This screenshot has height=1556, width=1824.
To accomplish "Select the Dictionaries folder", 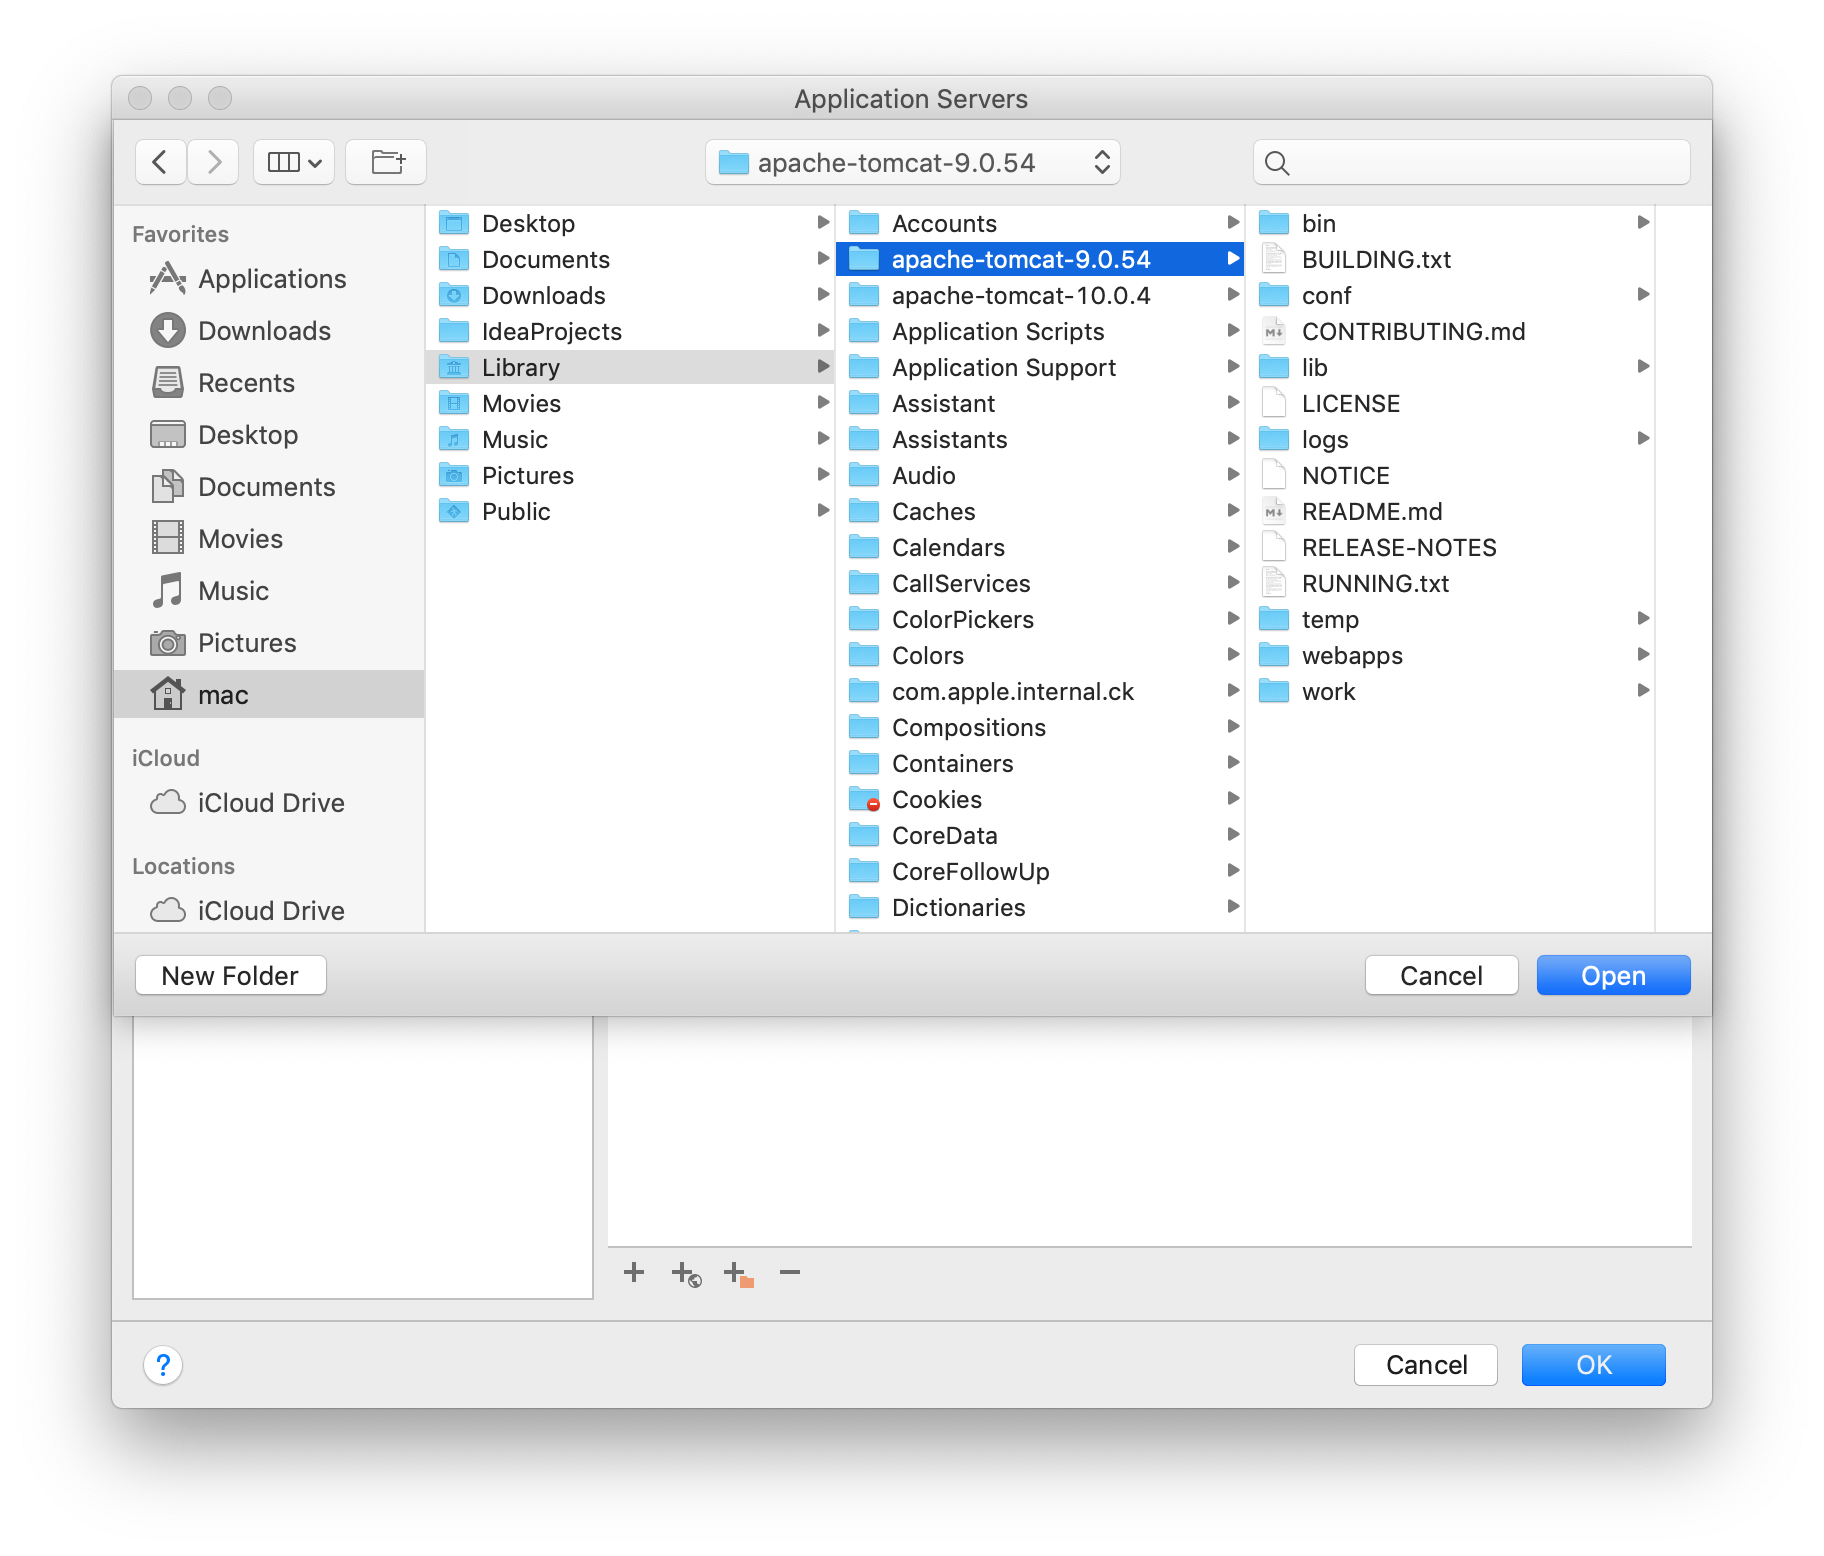I will click(x=1040, y=907).
